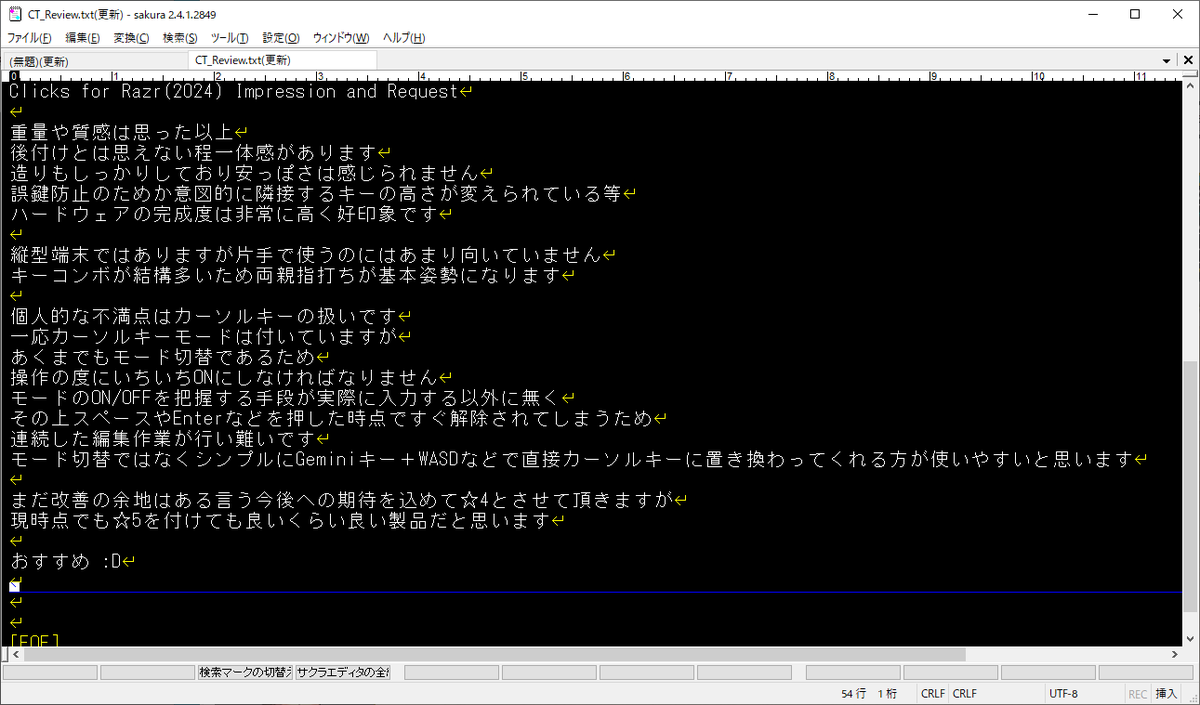Click the REC macro recording indicator

tap(1138, 693)
